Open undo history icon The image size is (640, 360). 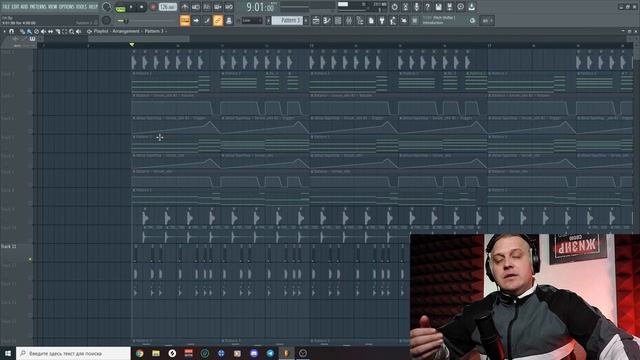click(x=394, y=7)
